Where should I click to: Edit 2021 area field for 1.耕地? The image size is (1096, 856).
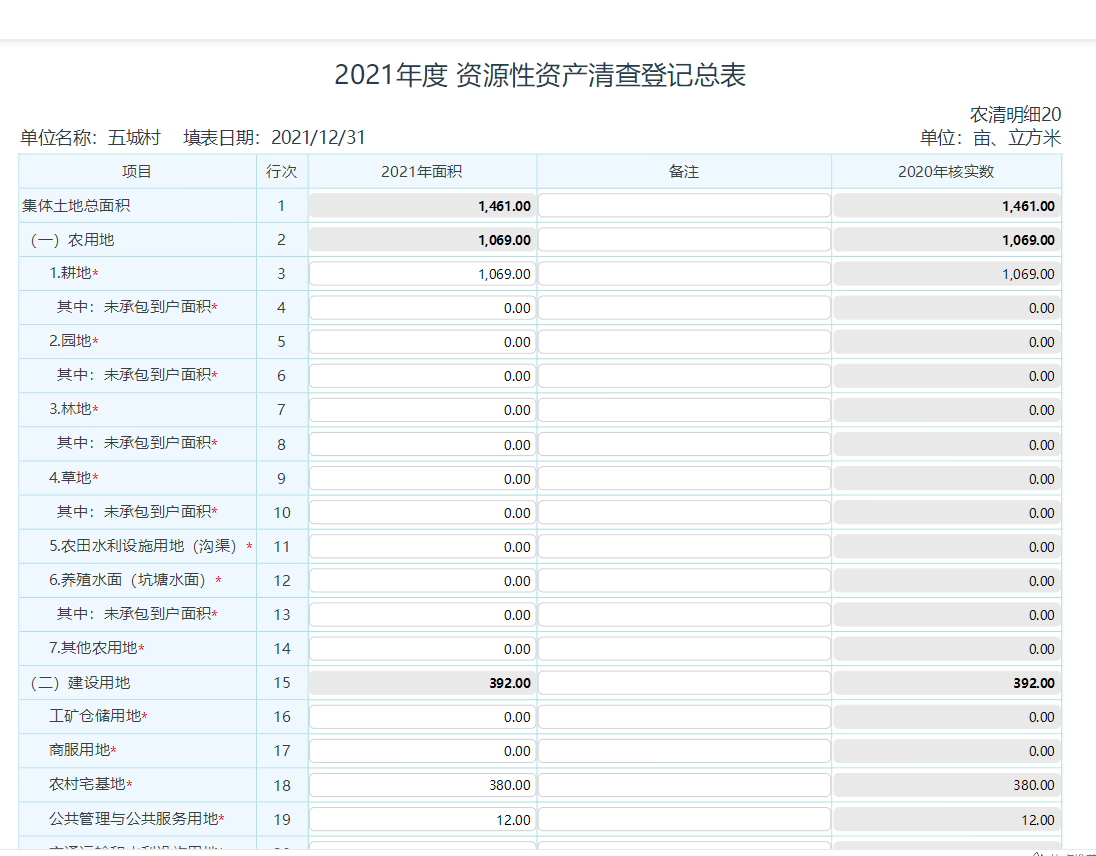[422, 274]
